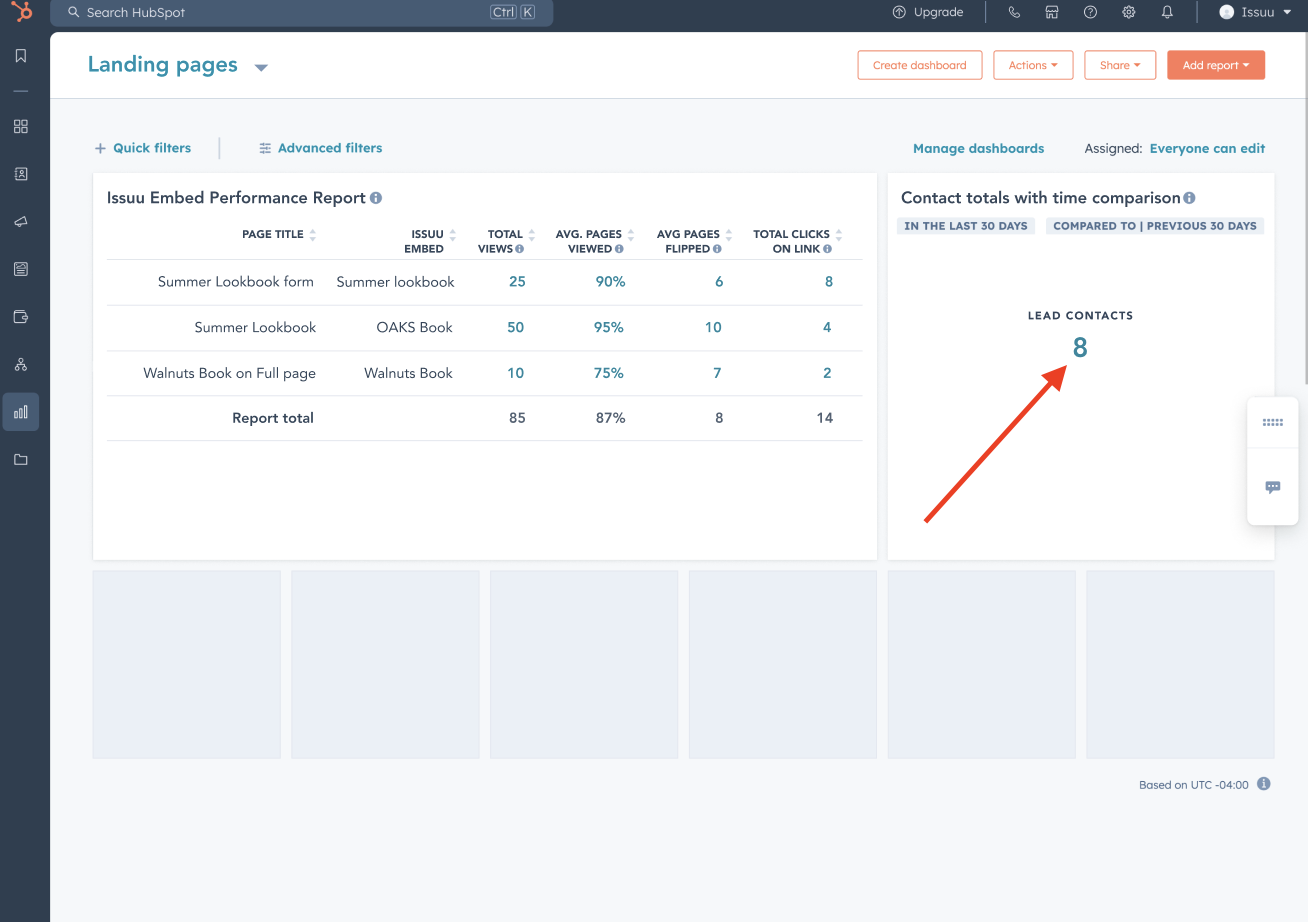
Task: Add Quick filters
Action: (x=143, y=148)
